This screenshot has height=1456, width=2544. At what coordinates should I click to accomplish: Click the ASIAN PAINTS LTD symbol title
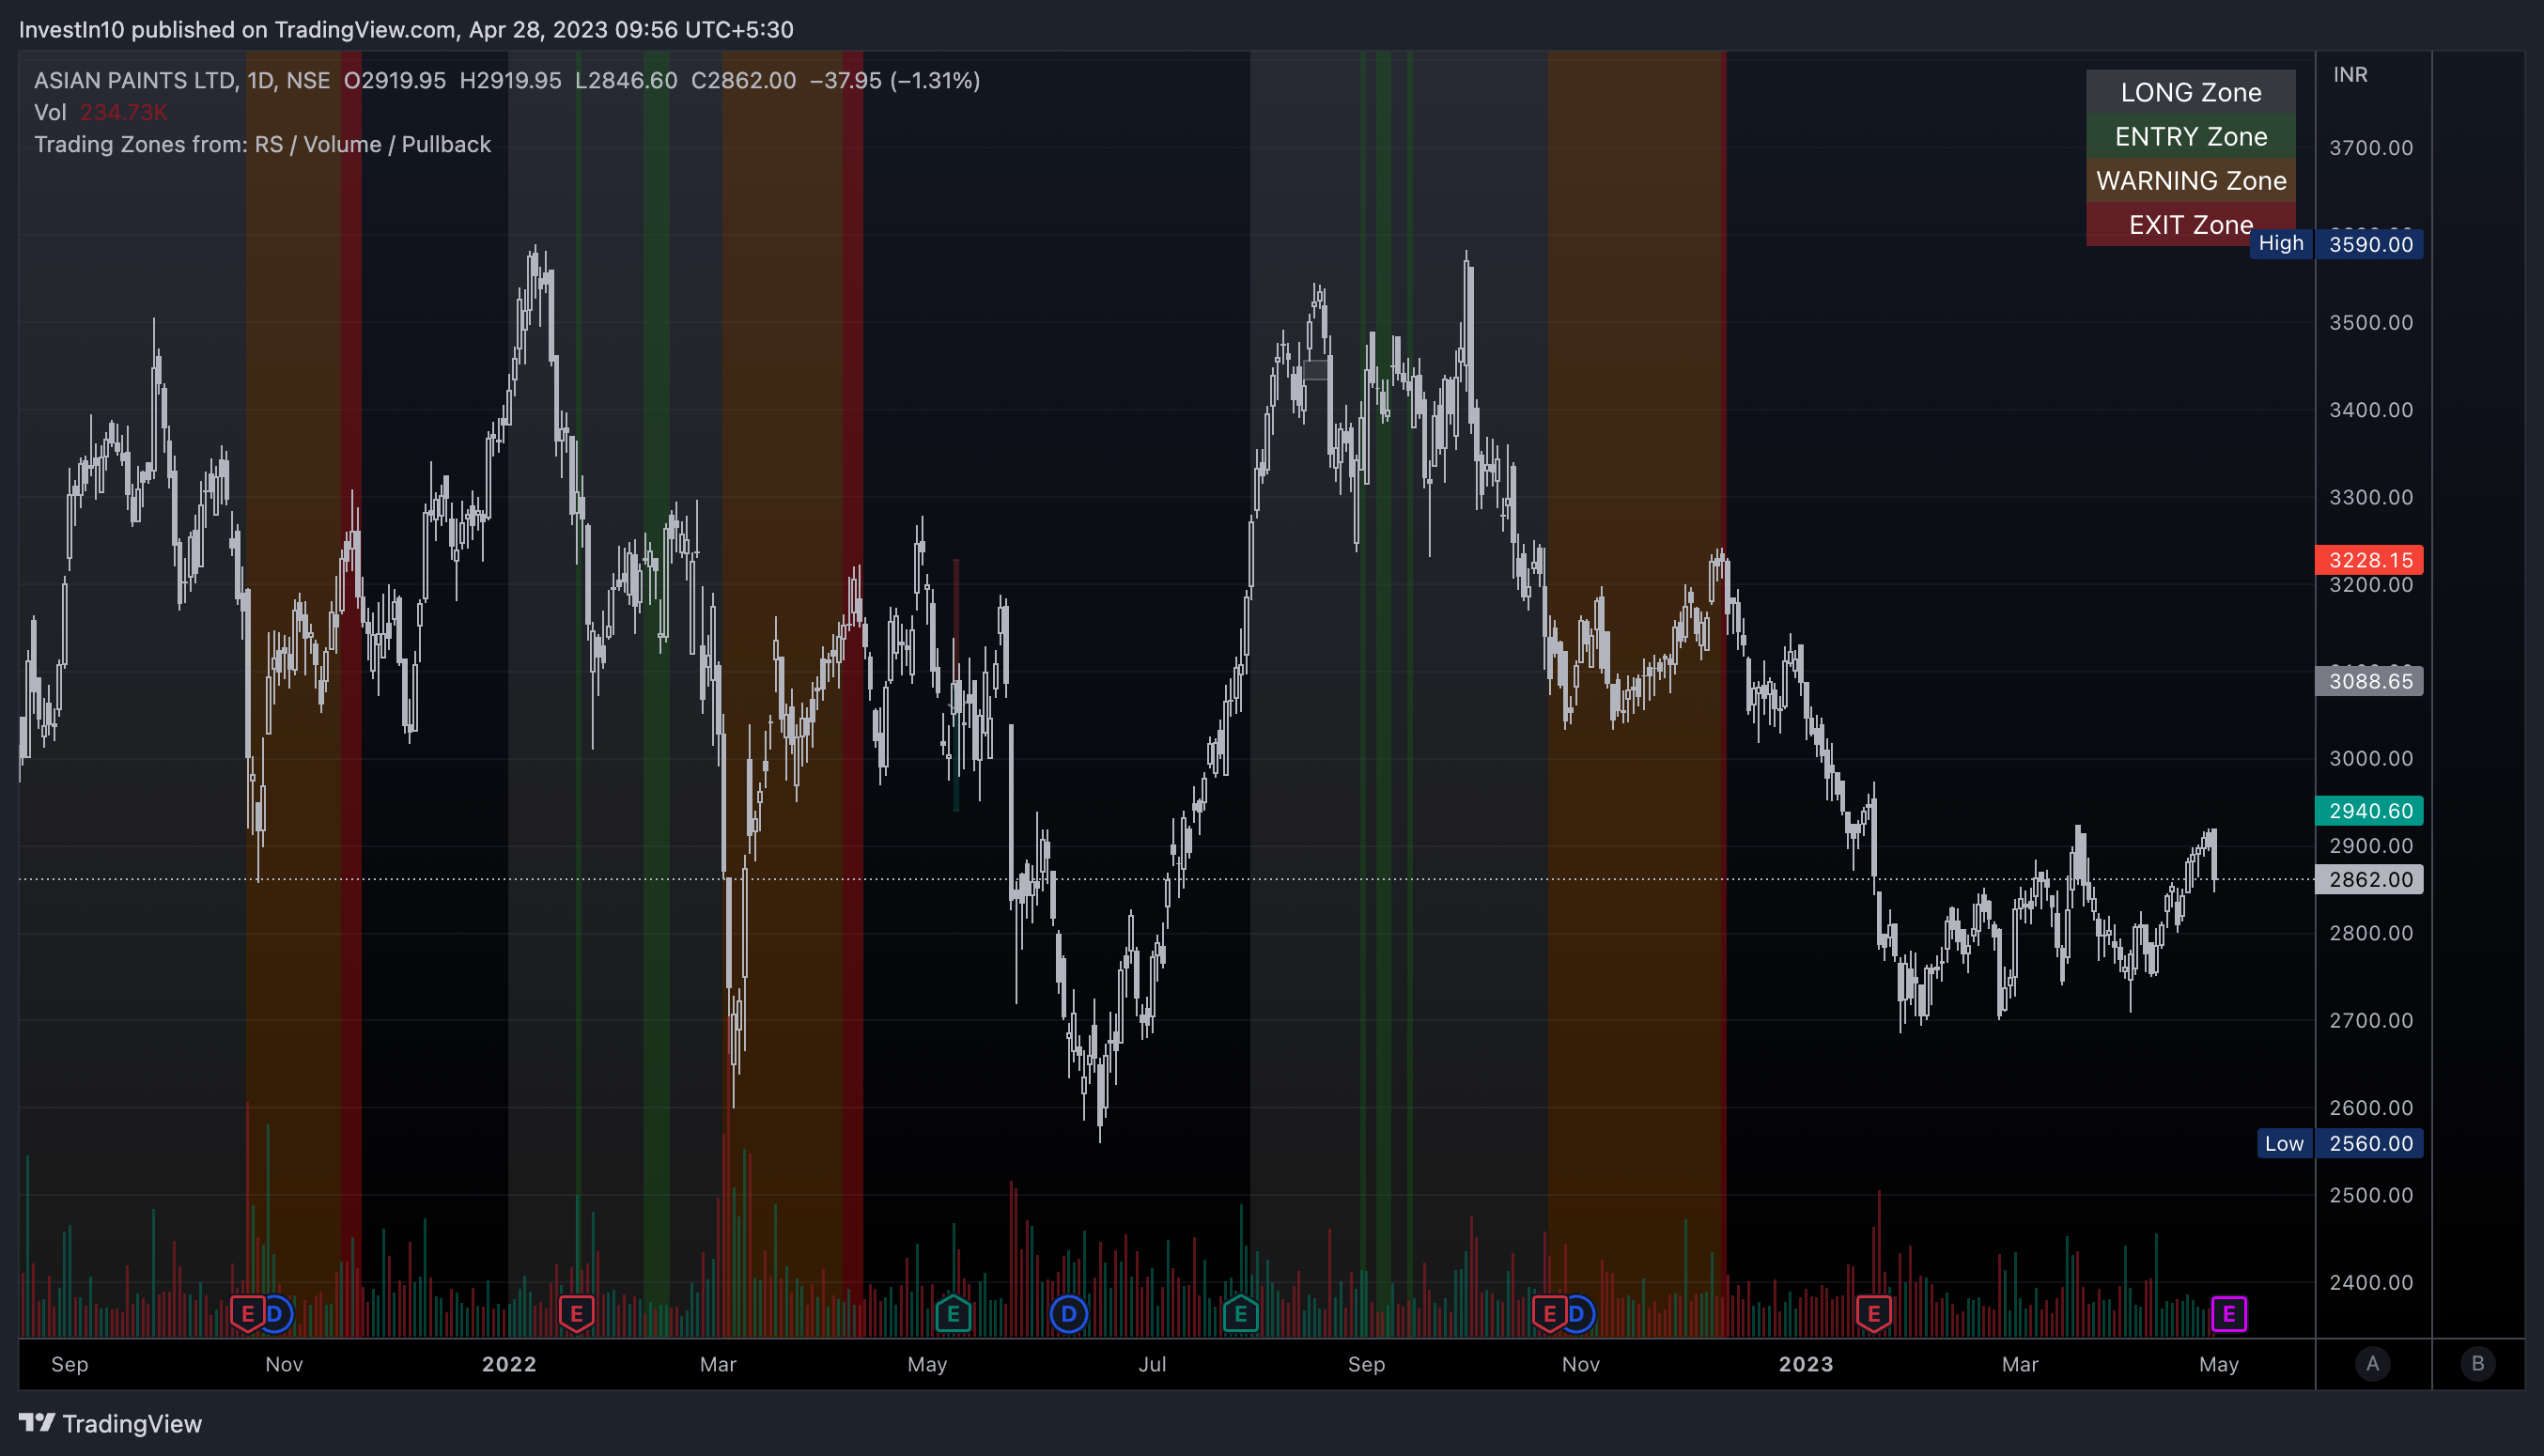(x=136, y=80)
